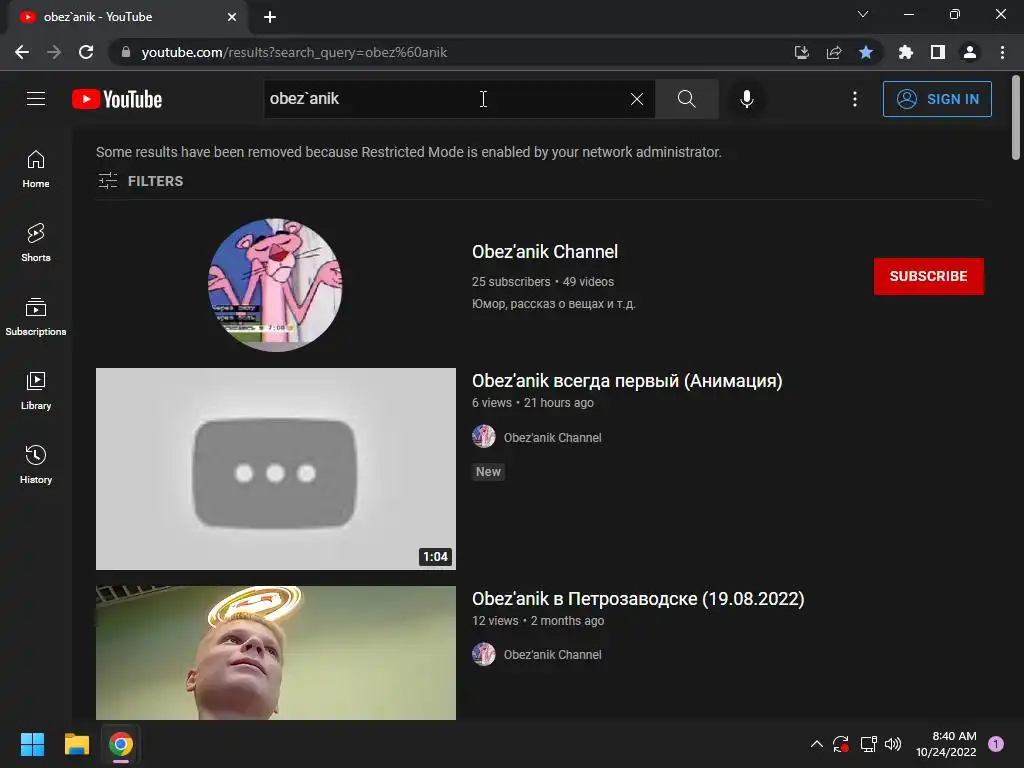Open the notification badge
Screen dimensions: 1024x768
click(x=996, y=744)
